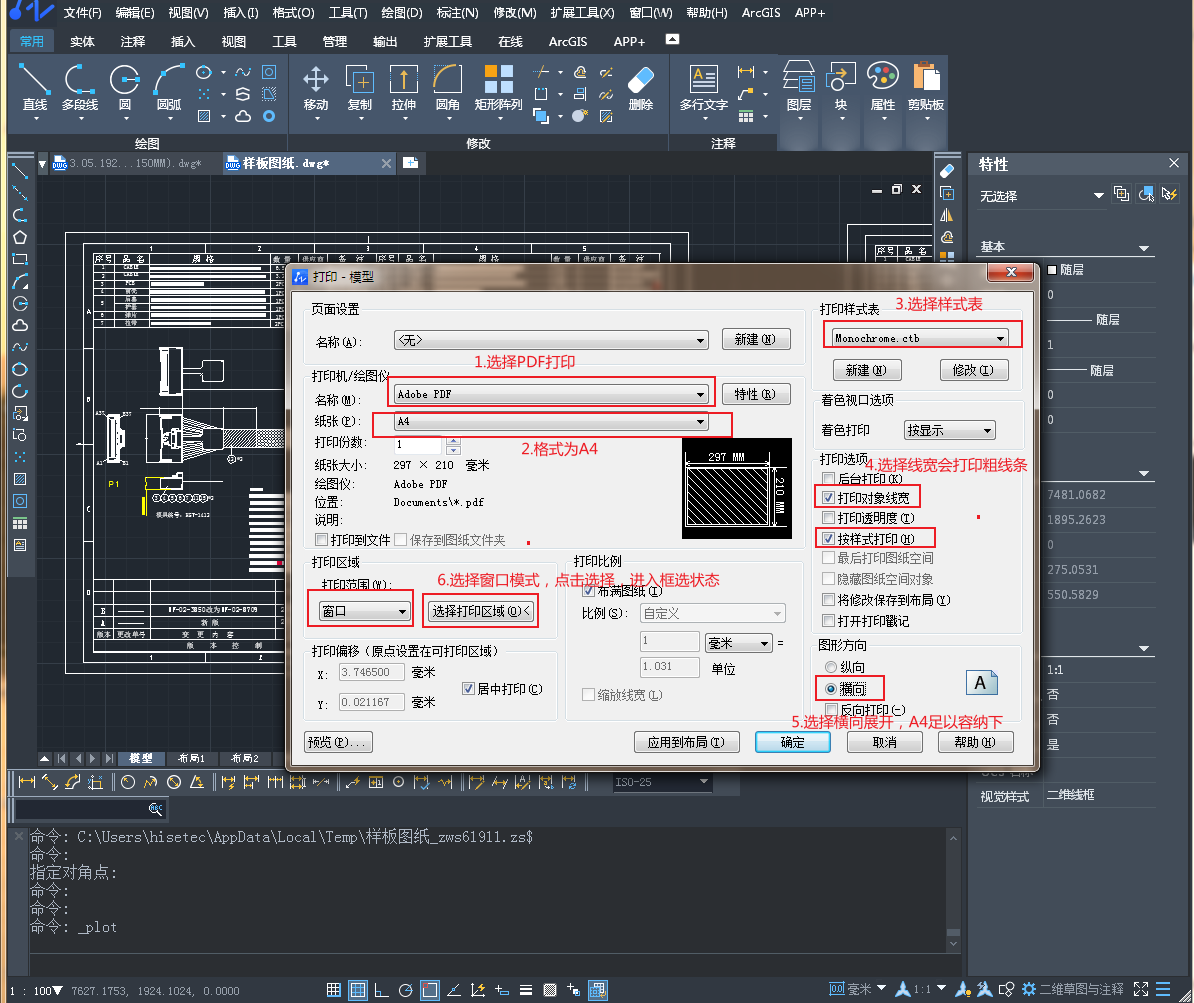The width and height of the screenshot is (1194, 1003).
Task: Open the 文件(F) menu
Action: point(82,13)
